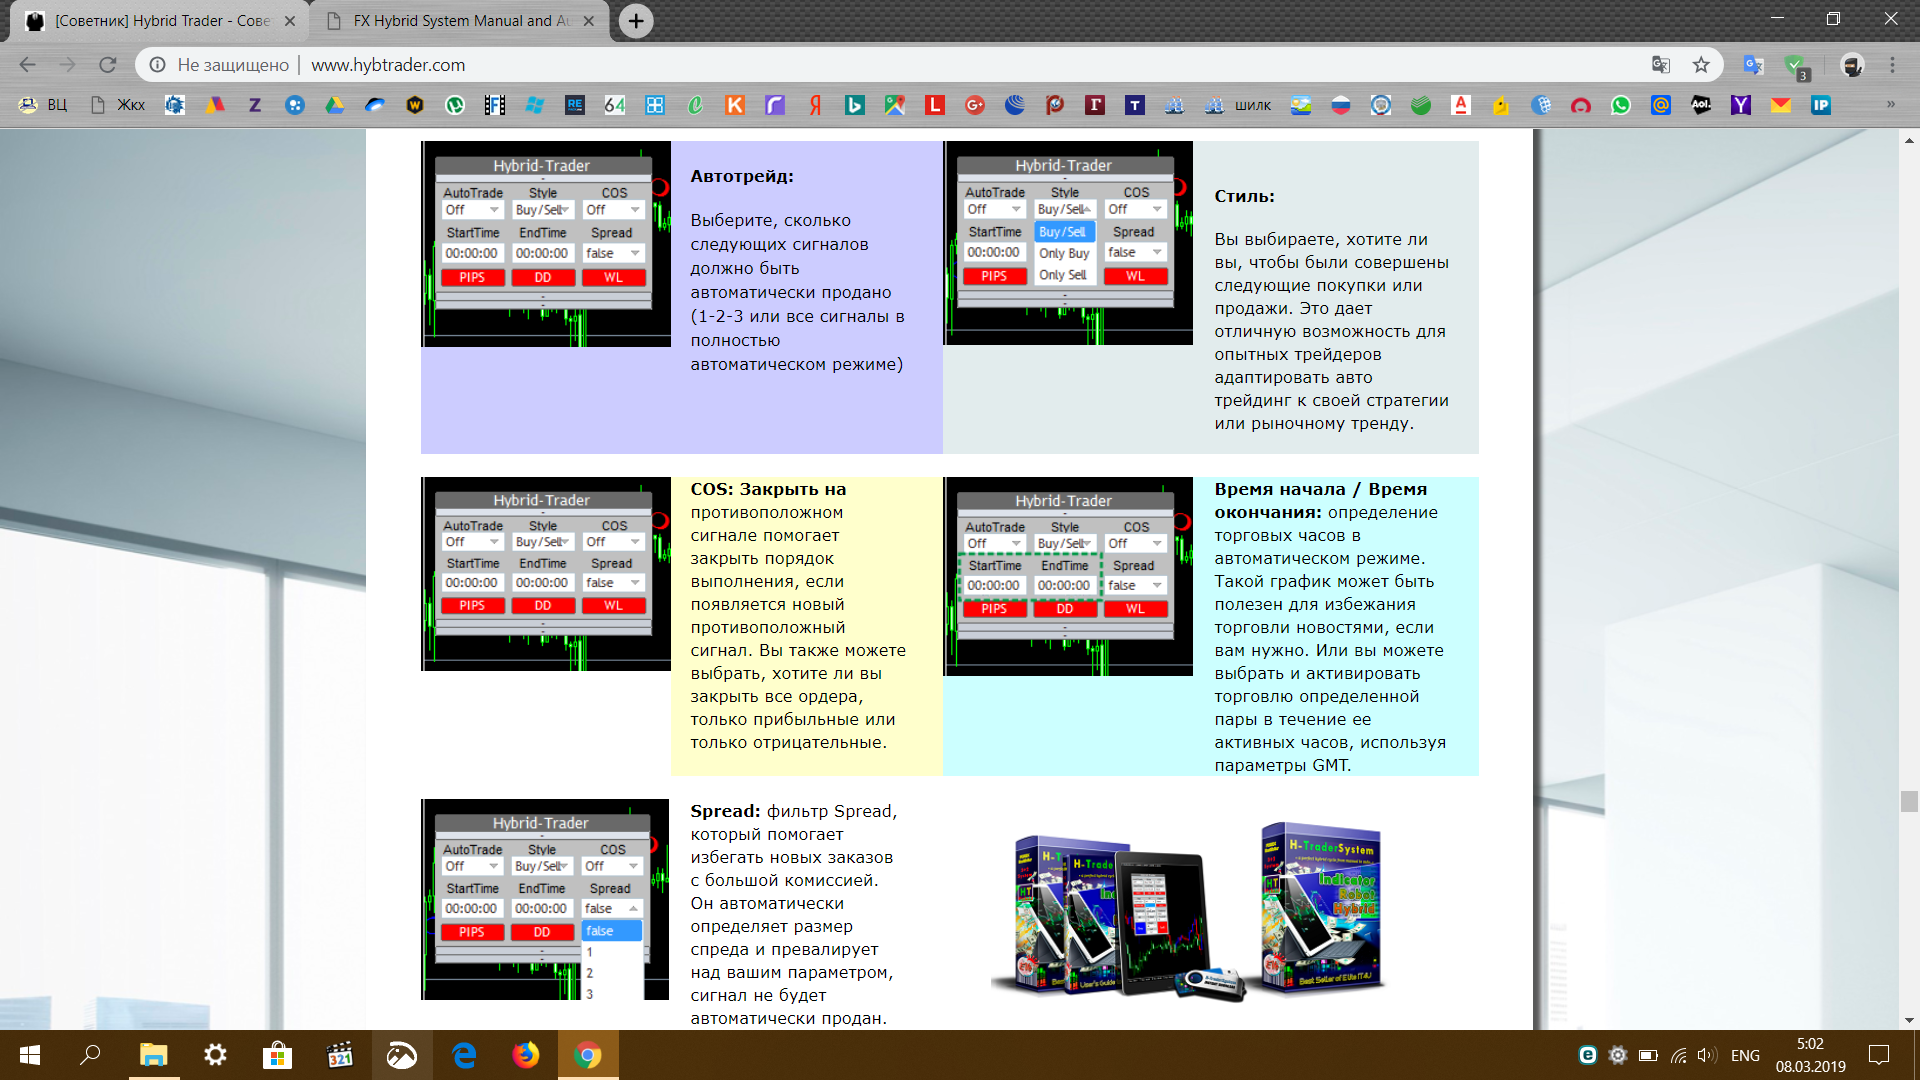Go back to the previous page
This screenshot has height=1080, width=1920.
[x=28, y=65]
